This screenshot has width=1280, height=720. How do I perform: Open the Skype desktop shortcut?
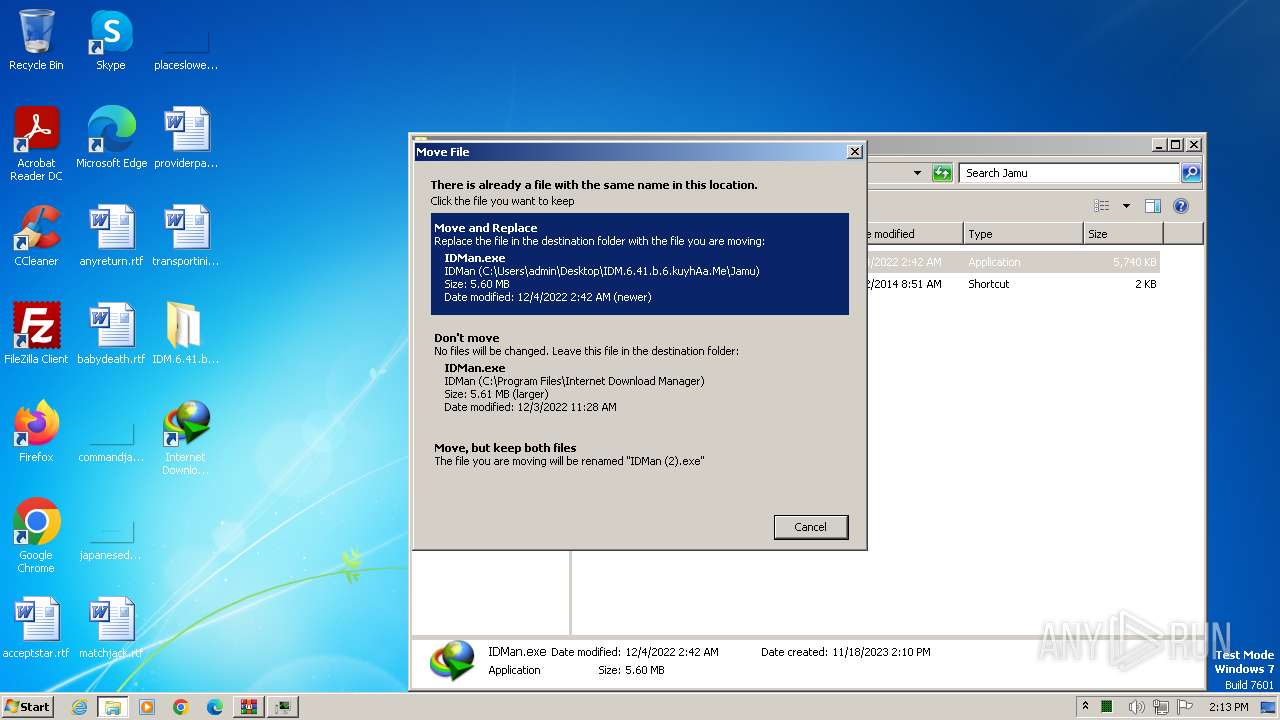[x=111, y=40]
